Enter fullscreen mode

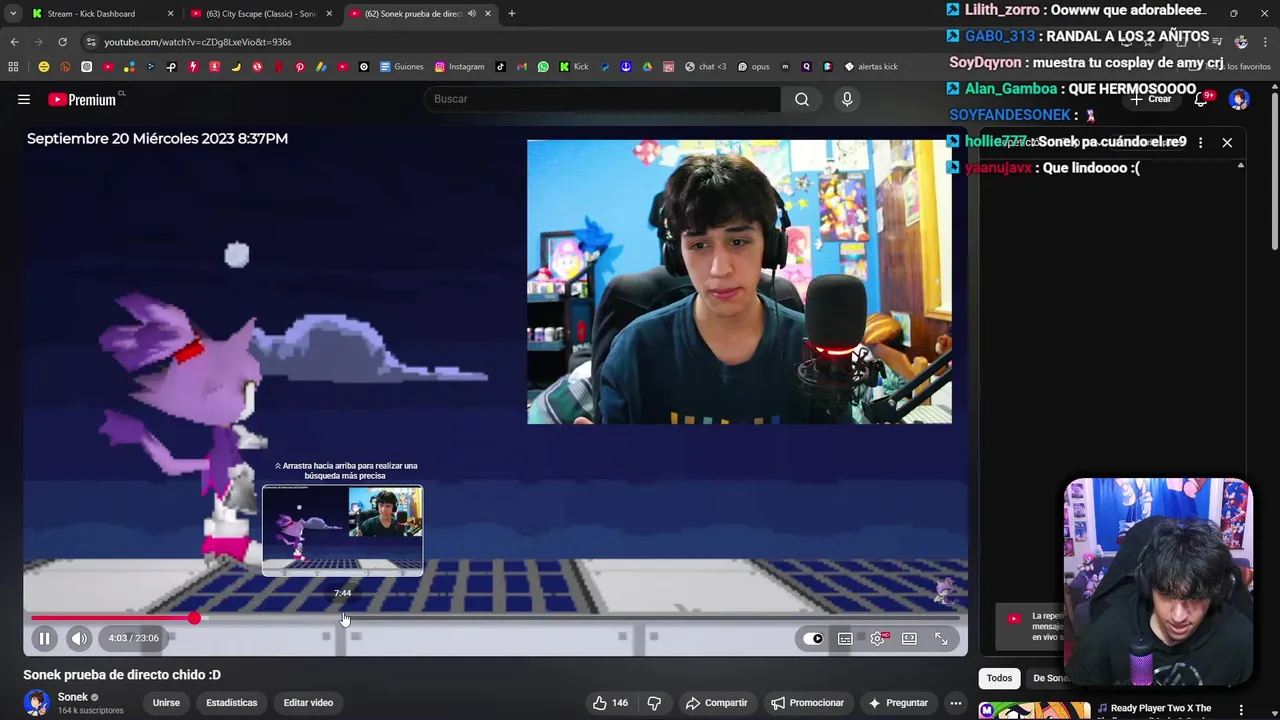pos(941,638)
